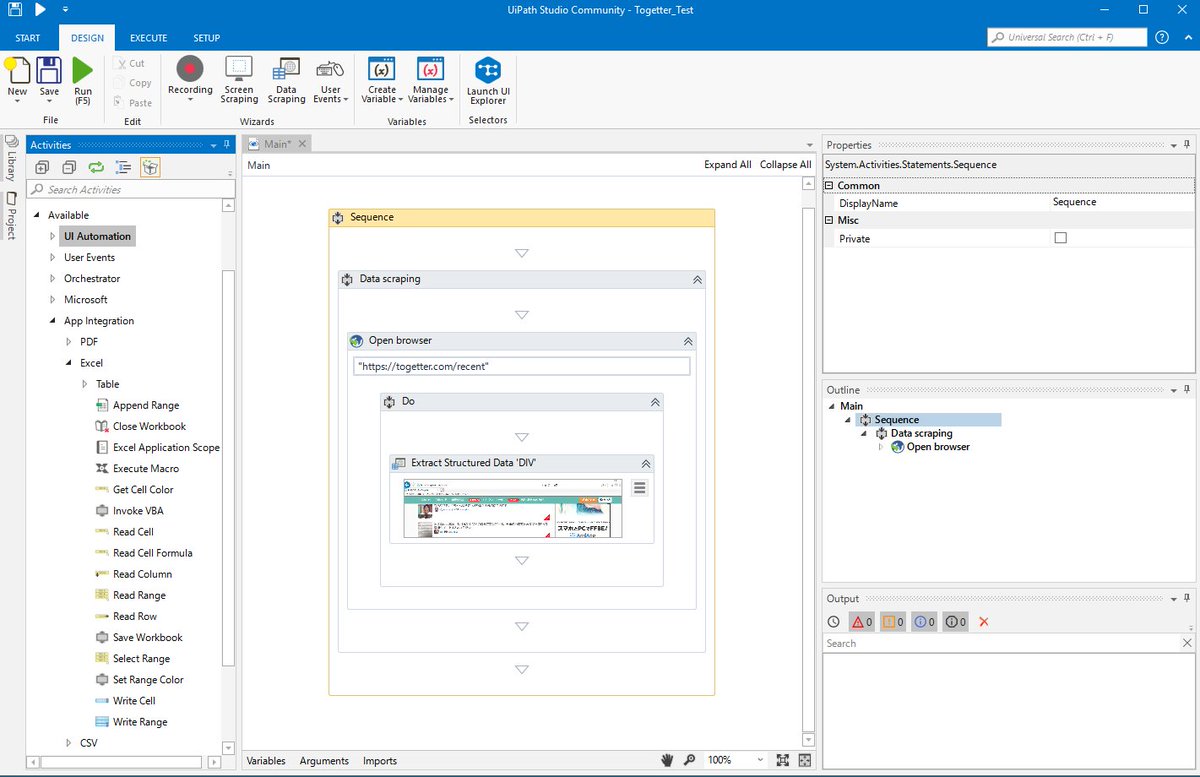Screen dimensions: 1200x777
Task: Click Collapse All link
Action: (786, 165)
